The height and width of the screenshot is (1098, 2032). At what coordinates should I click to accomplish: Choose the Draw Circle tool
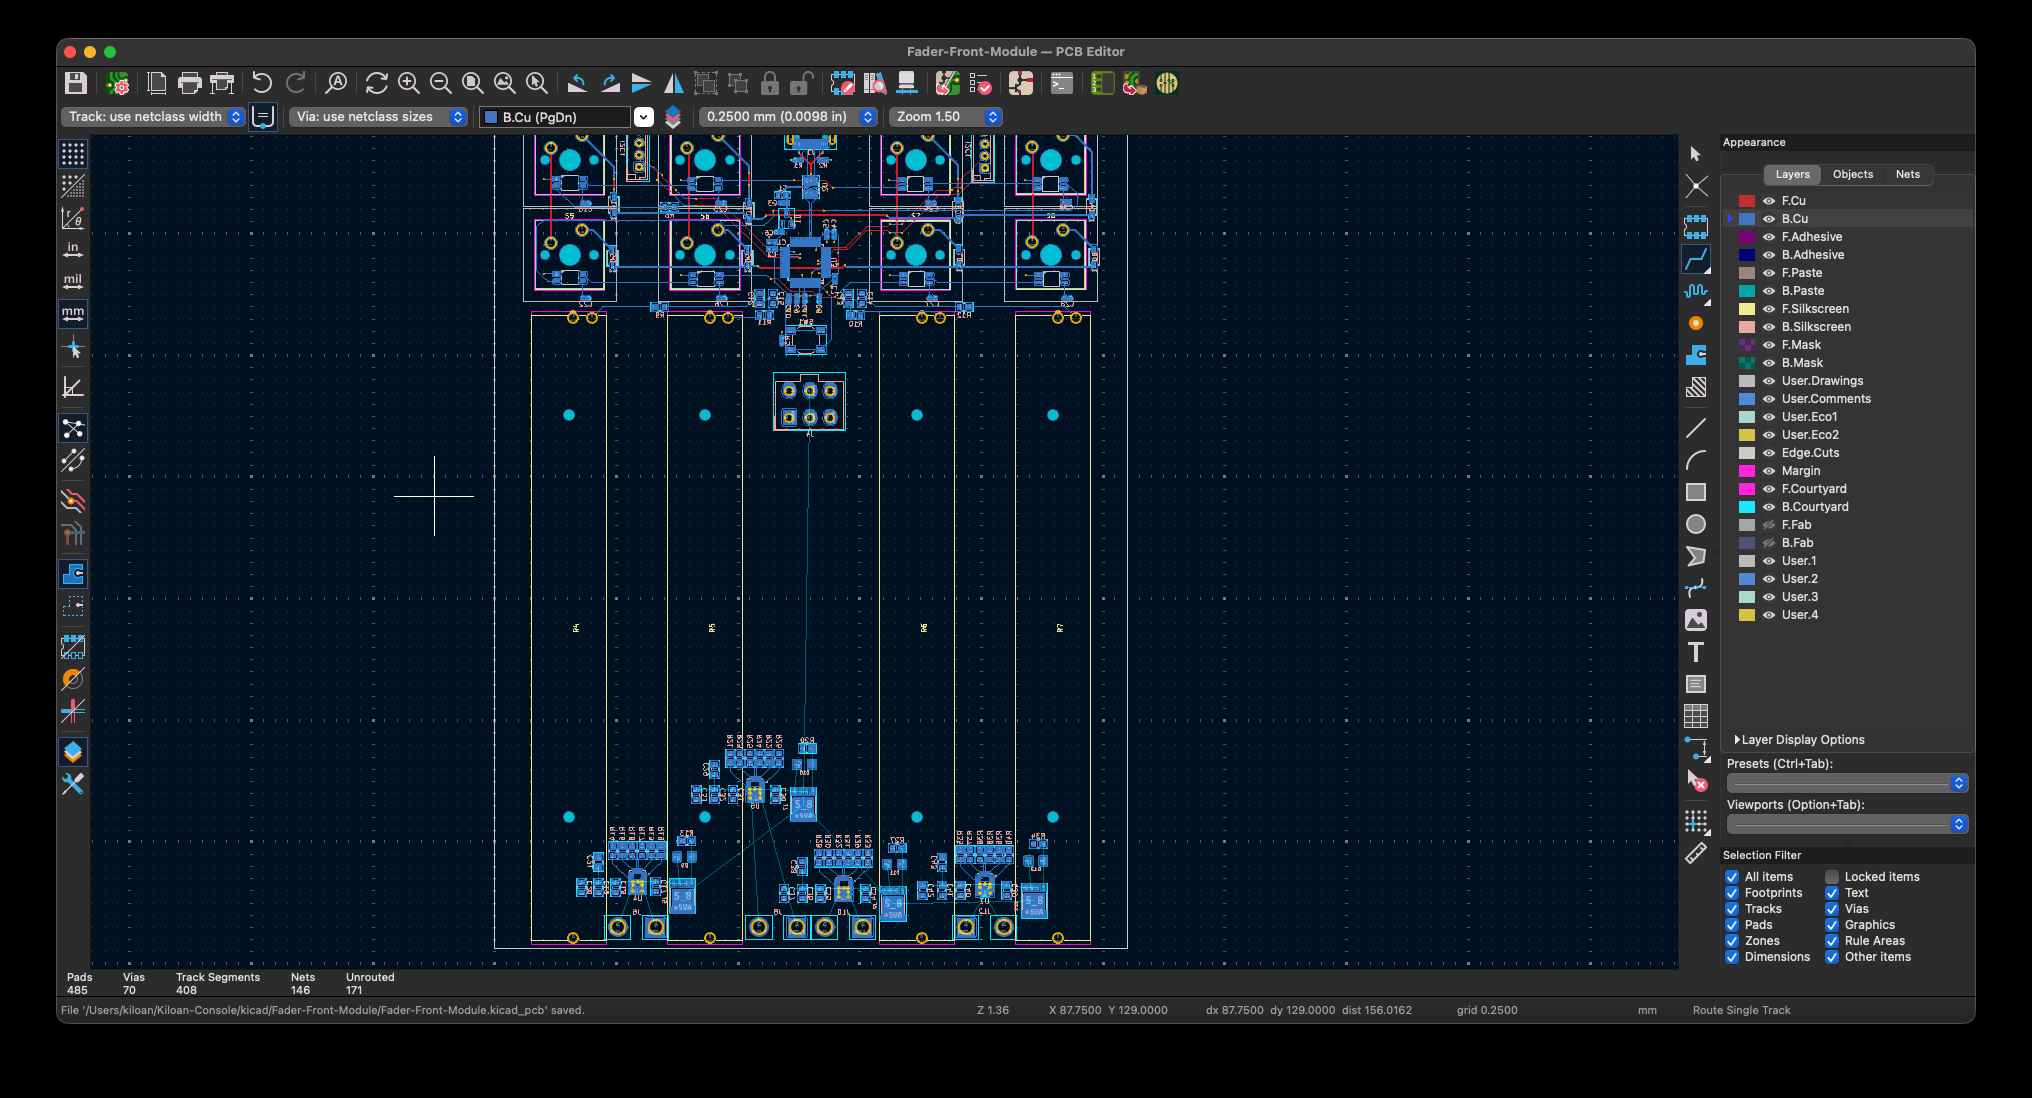coord(1696,525)
